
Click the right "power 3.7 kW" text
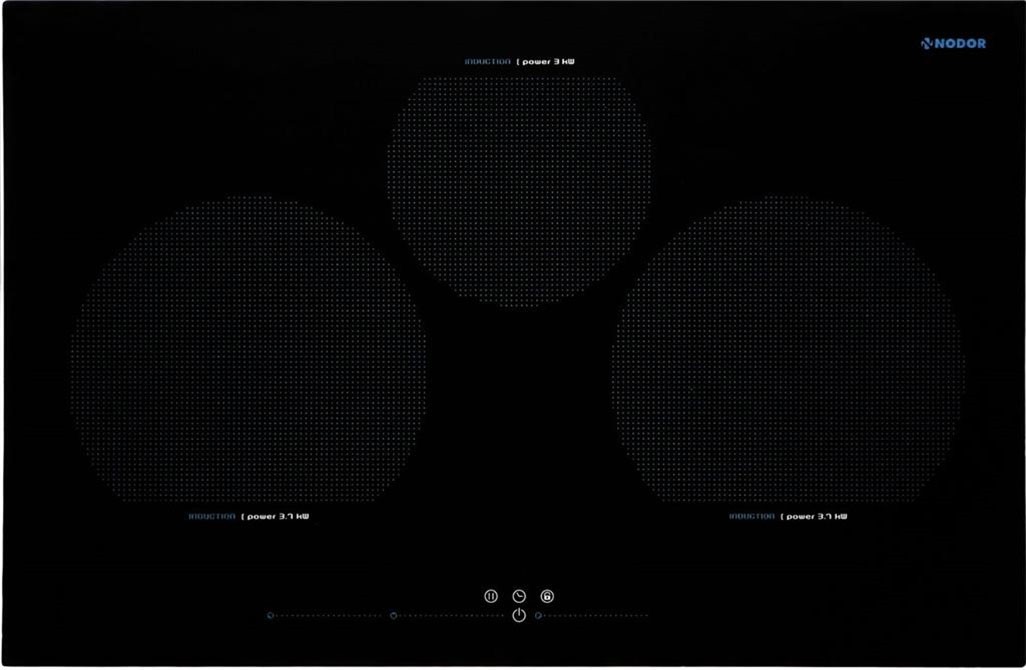tap(817, 517)
